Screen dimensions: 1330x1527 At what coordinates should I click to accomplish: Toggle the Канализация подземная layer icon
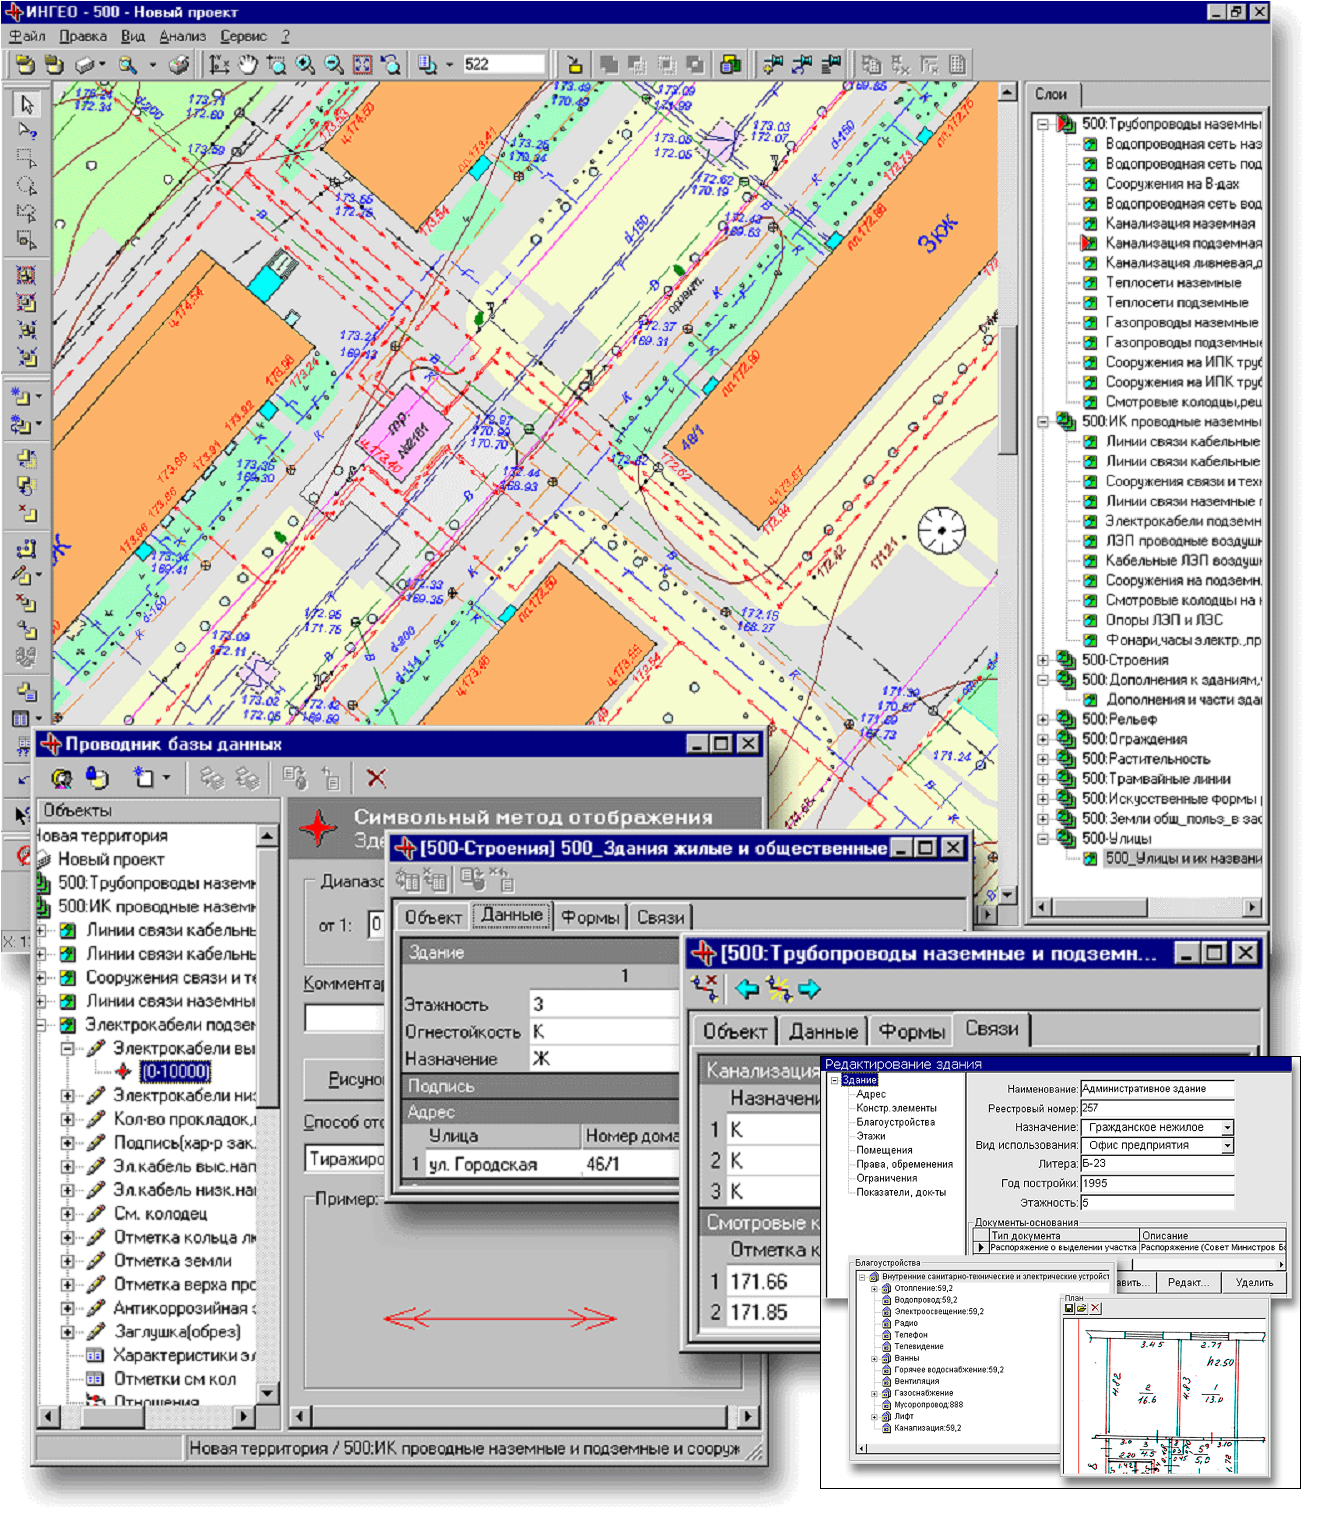pyautogui.click(x=1089, y=243)
